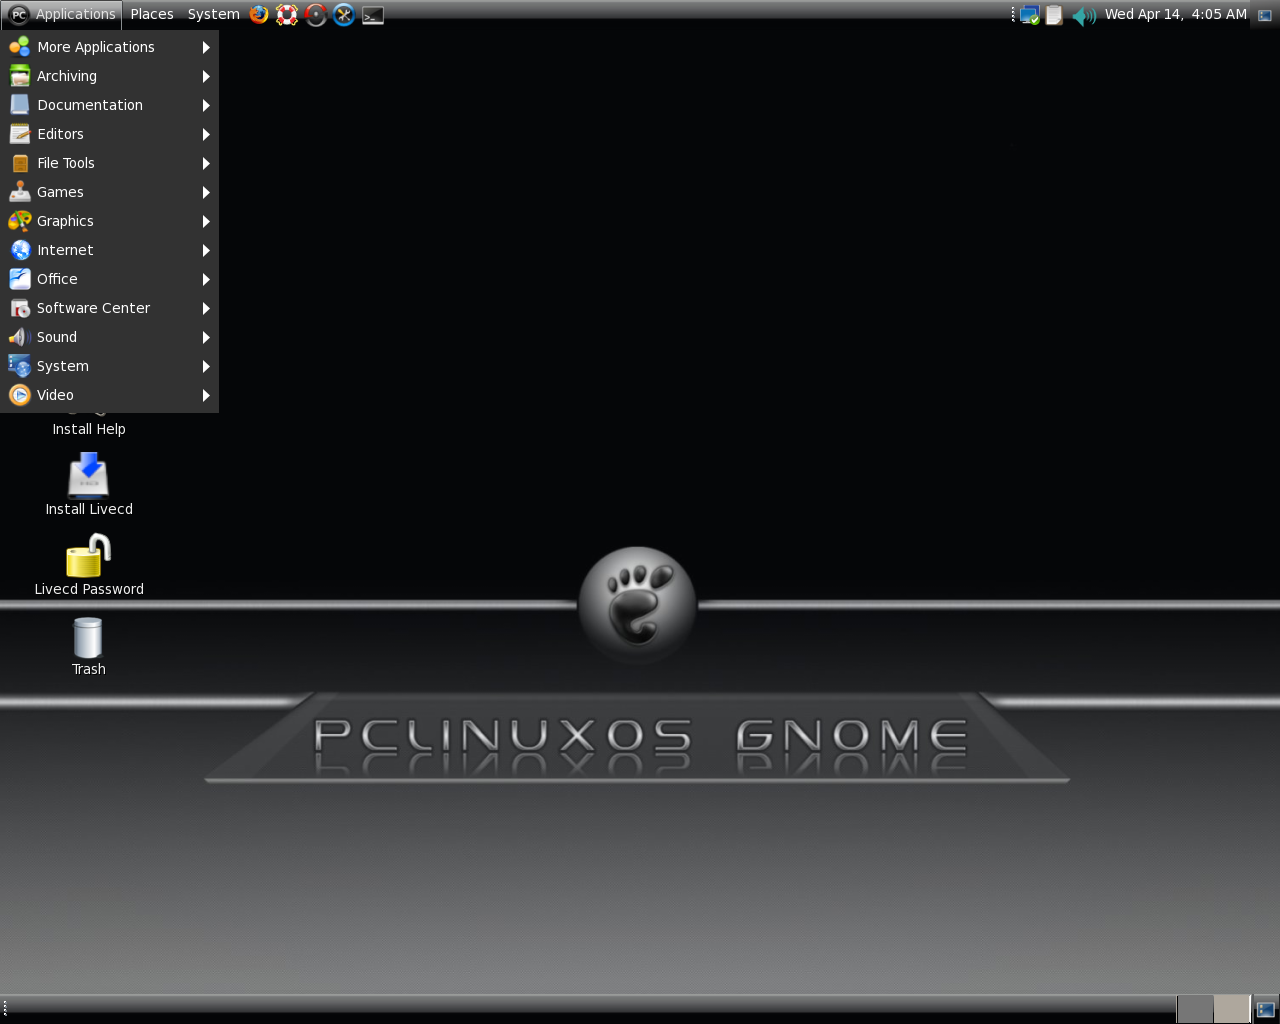Expand the Documentation submenu arrow
1280x1024 pixels.
pyautogui.click(x=206, y=105)
